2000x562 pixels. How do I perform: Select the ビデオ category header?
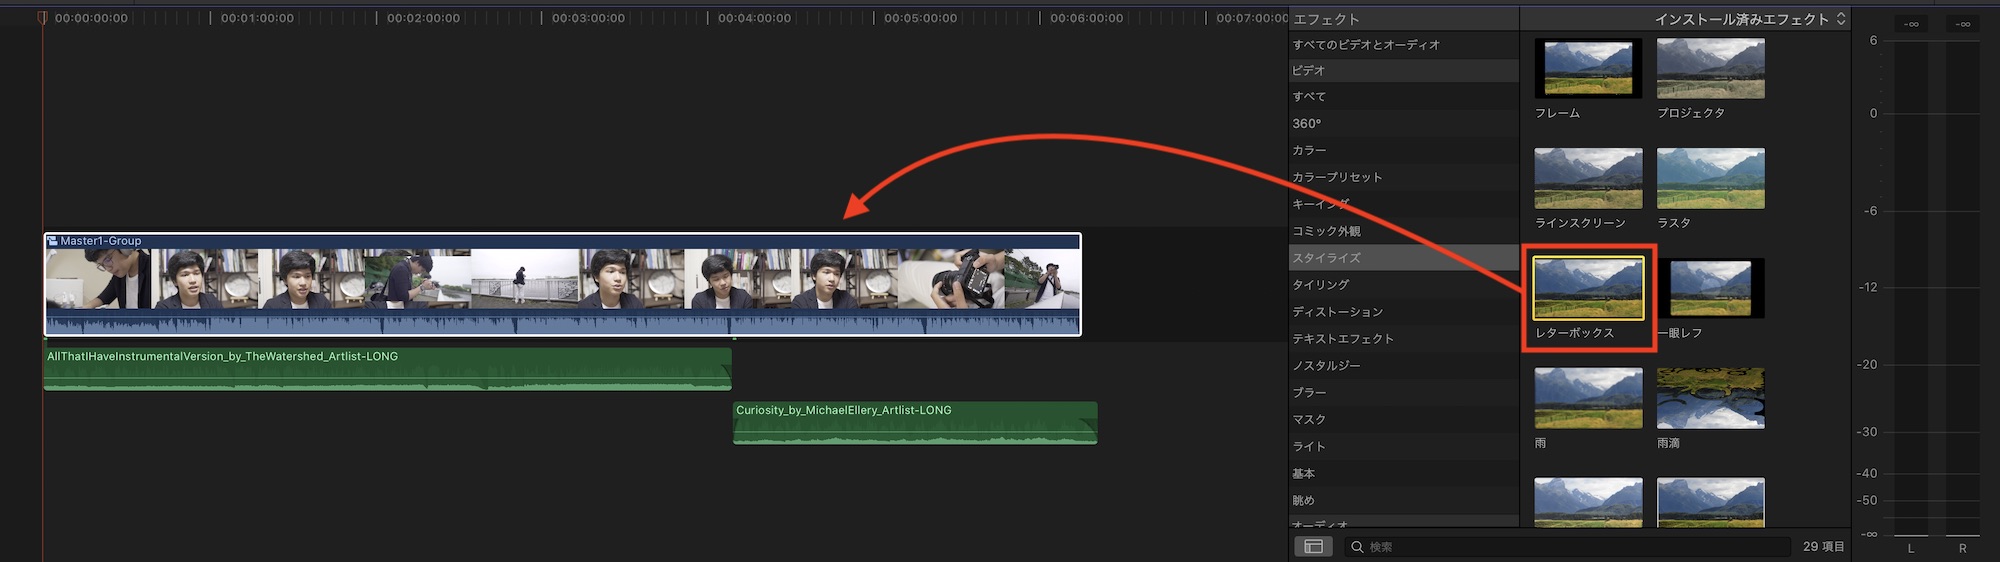(x=1403, y=71)
